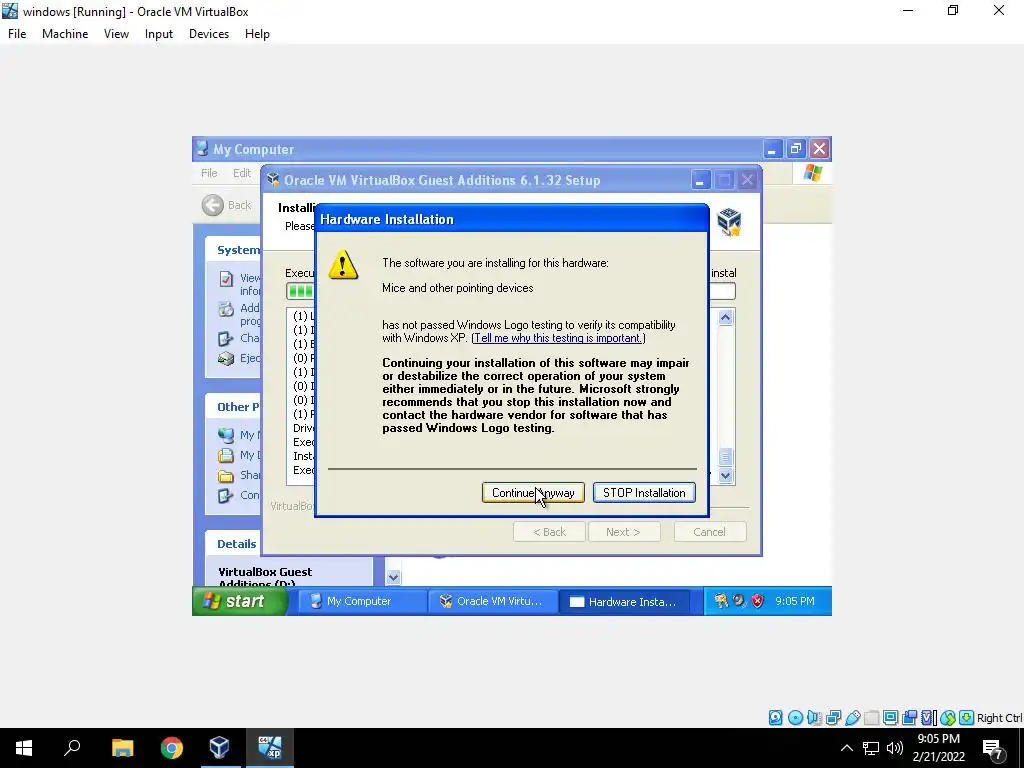The image size is (1024, 768).
Task: Open File menu in My Computer window
Action: [209, 173]
